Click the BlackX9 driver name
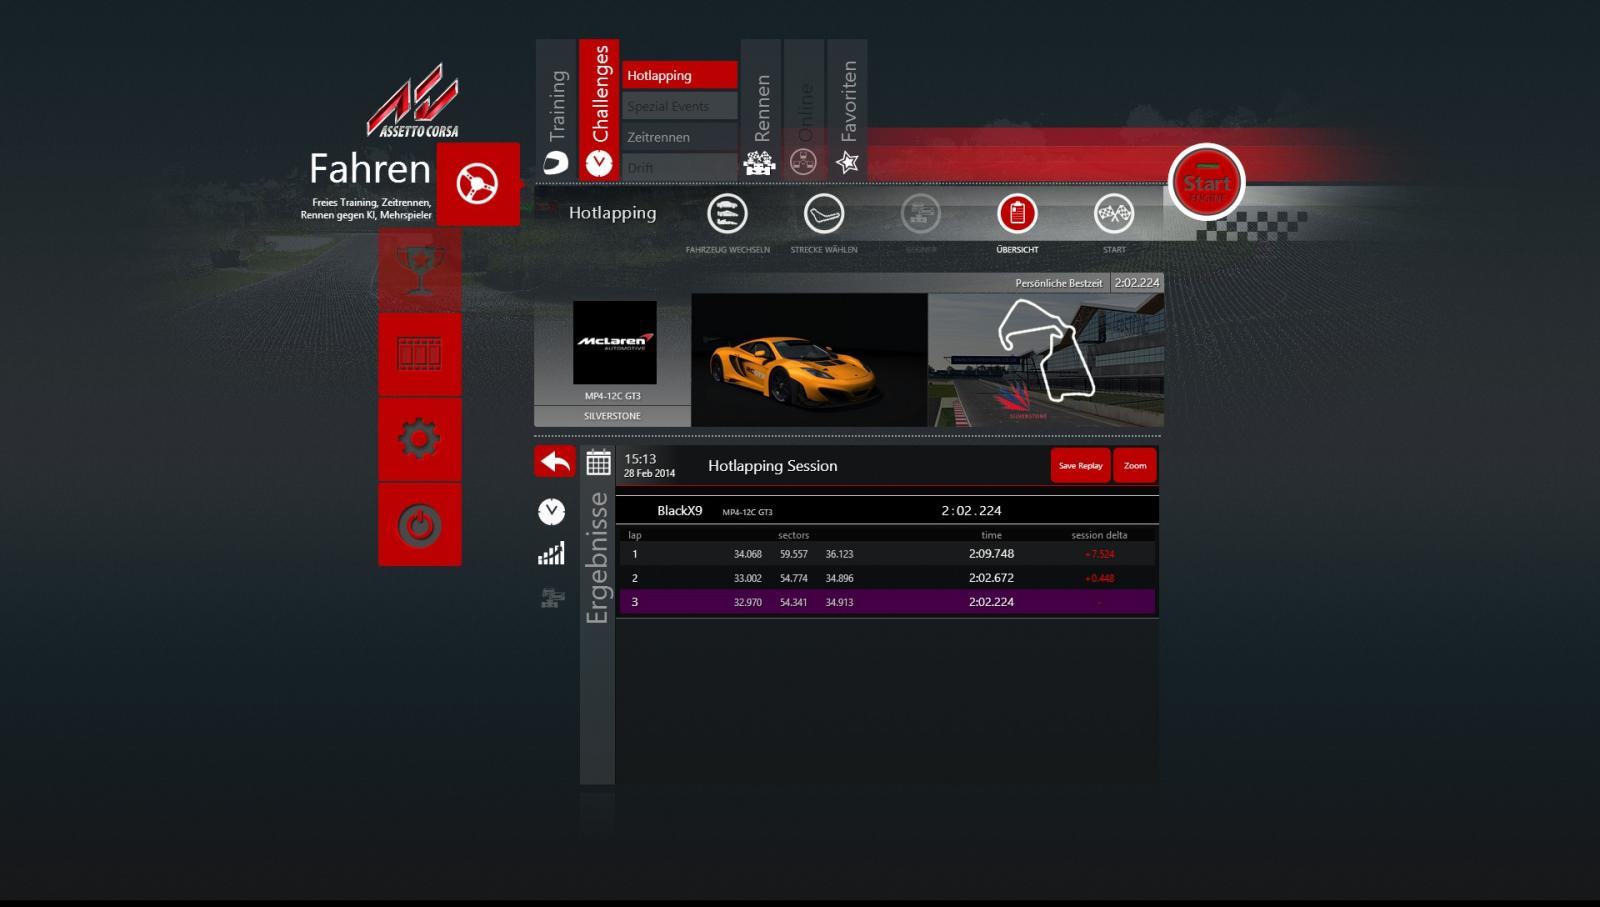Image resolution: width=1600 pixels, height=907 pixels. coord(679,511)
